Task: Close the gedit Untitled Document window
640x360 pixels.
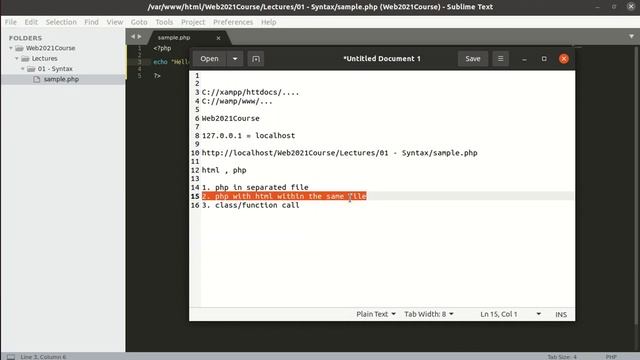Action: coord(564,59)
